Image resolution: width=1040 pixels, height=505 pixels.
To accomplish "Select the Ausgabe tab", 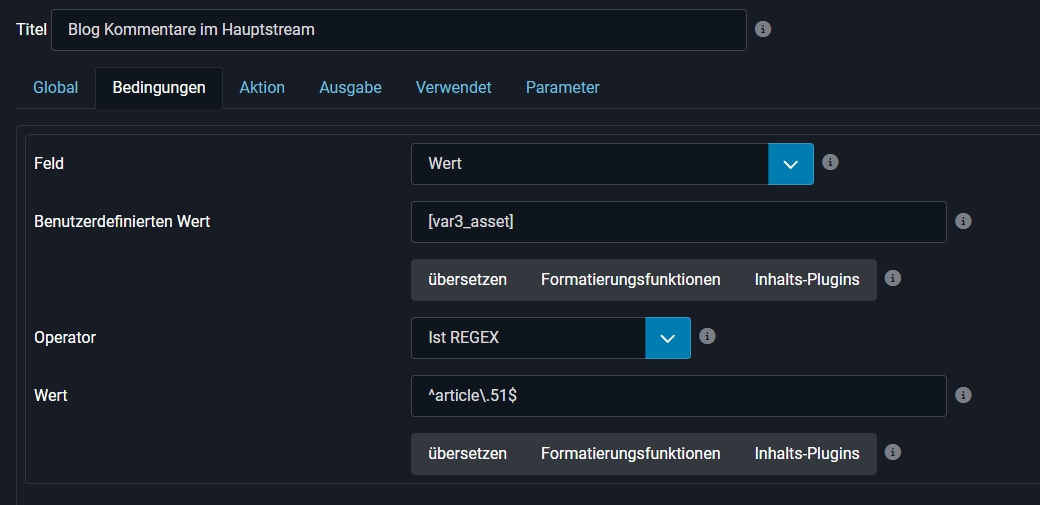I will click(x=350, y=87).
